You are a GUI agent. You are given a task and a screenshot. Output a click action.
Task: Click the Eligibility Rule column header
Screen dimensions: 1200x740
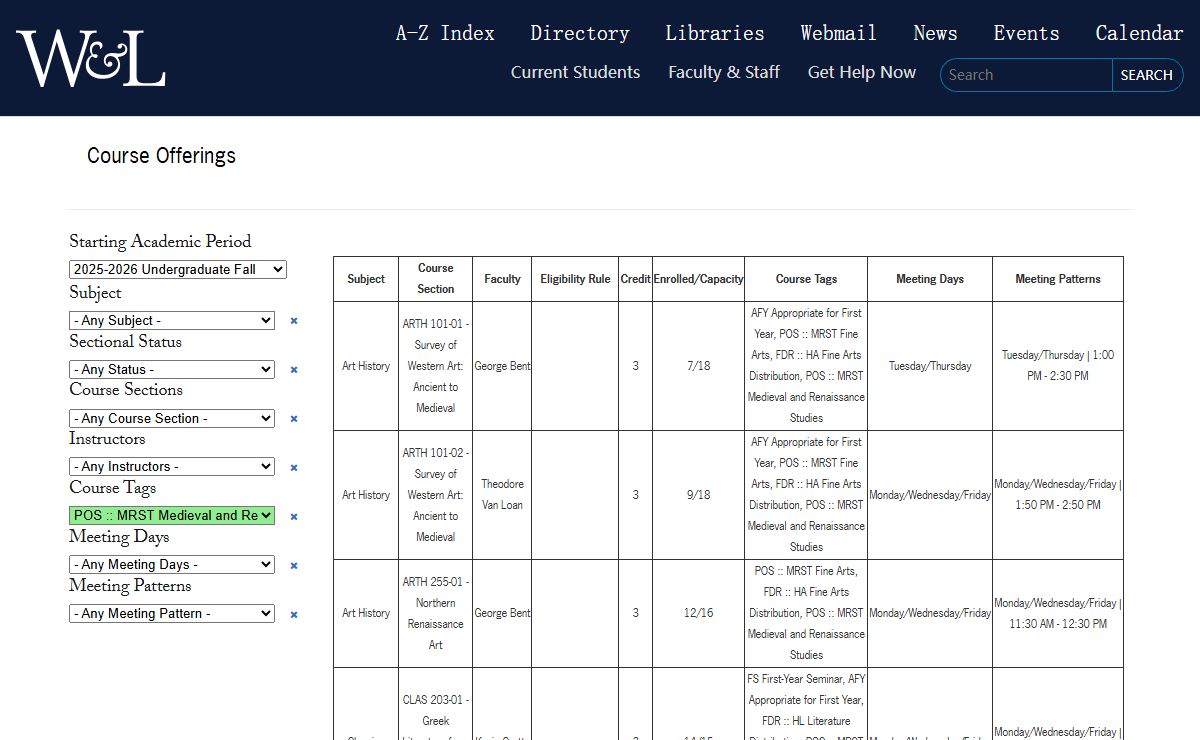[575, 279]
